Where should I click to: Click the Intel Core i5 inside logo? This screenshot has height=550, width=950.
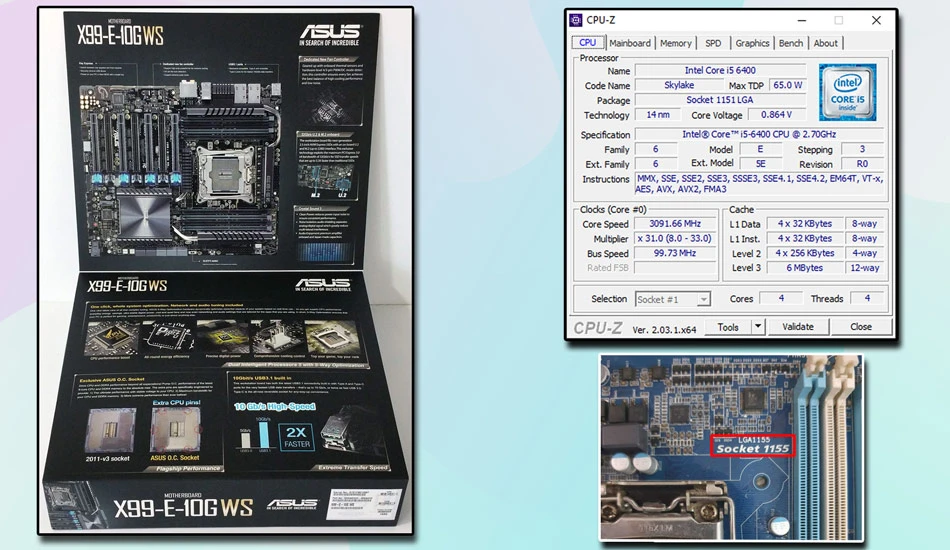tap(847, 93)
